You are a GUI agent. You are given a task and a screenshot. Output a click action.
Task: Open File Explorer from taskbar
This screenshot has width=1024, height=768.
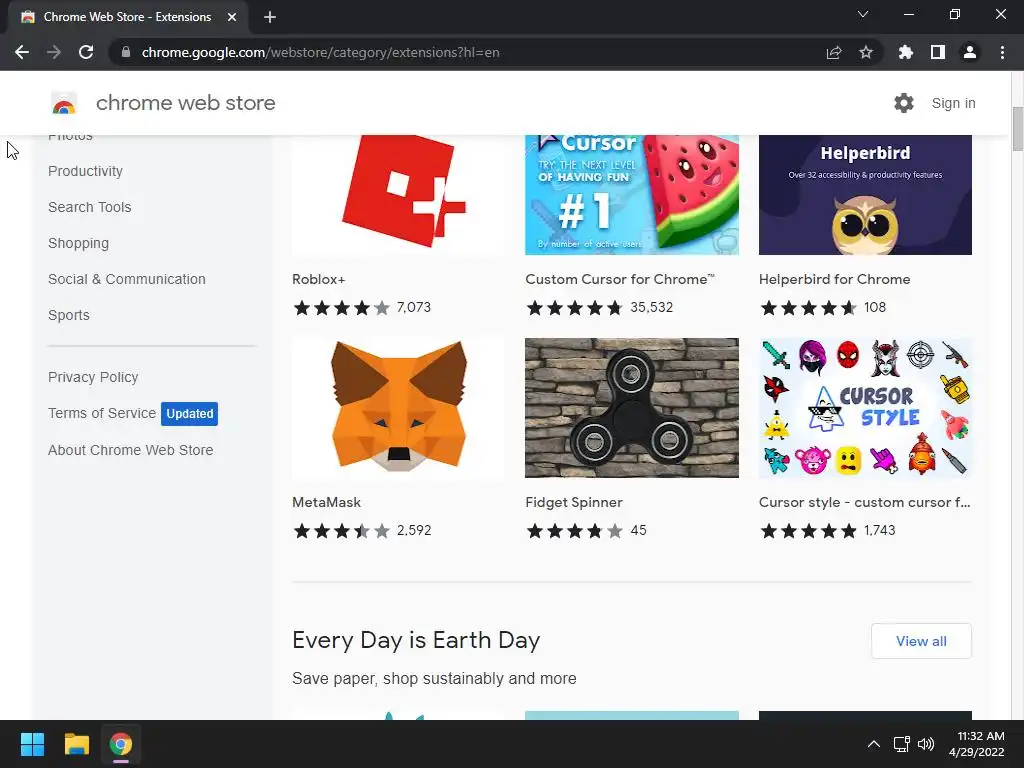coord(76,744)
